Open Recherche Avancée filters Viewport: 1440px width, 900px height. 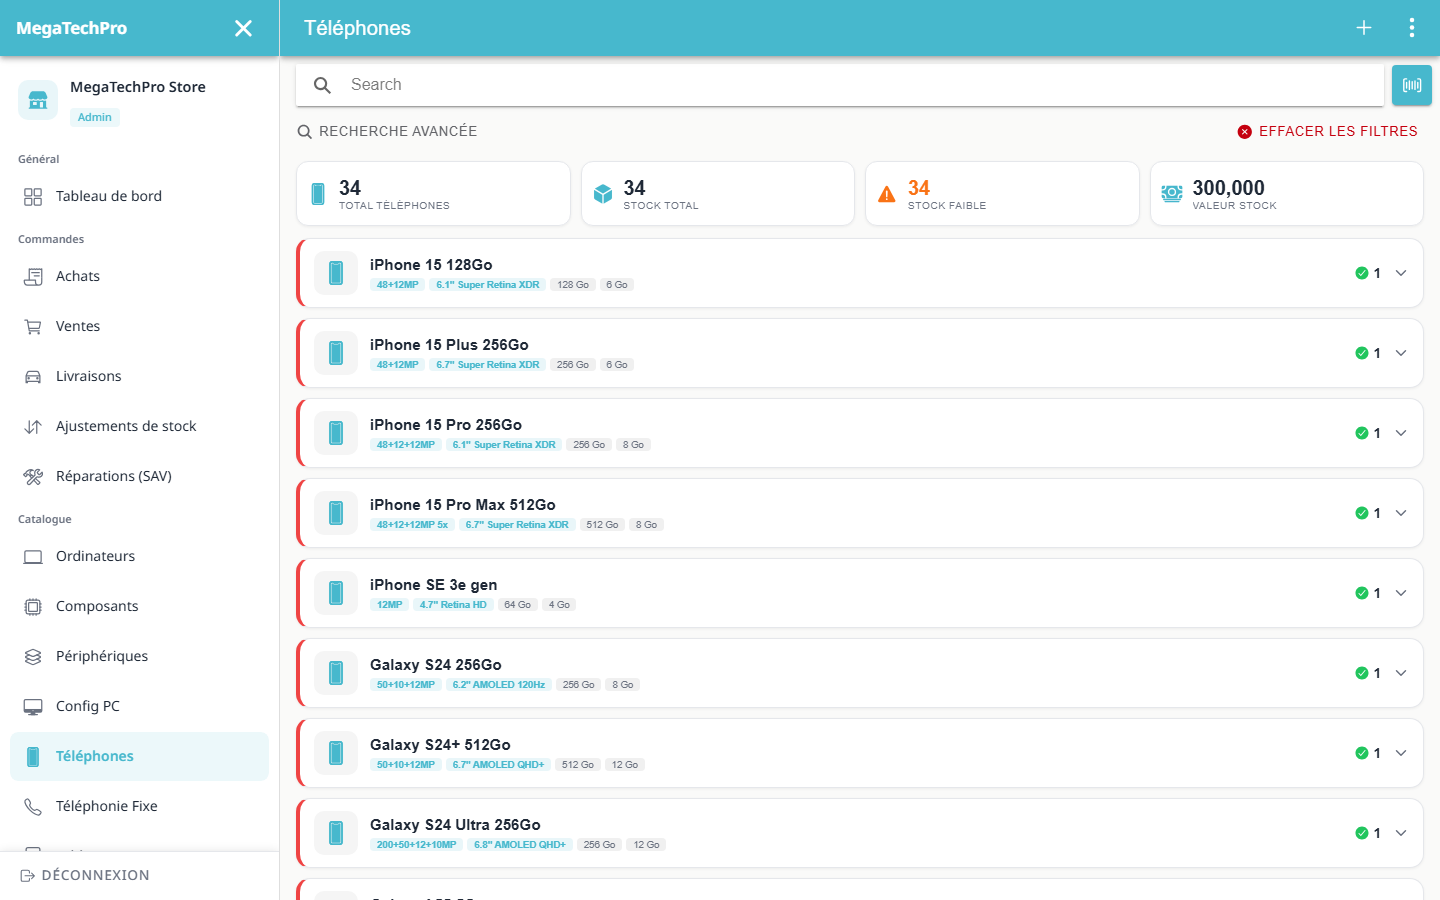387,131
